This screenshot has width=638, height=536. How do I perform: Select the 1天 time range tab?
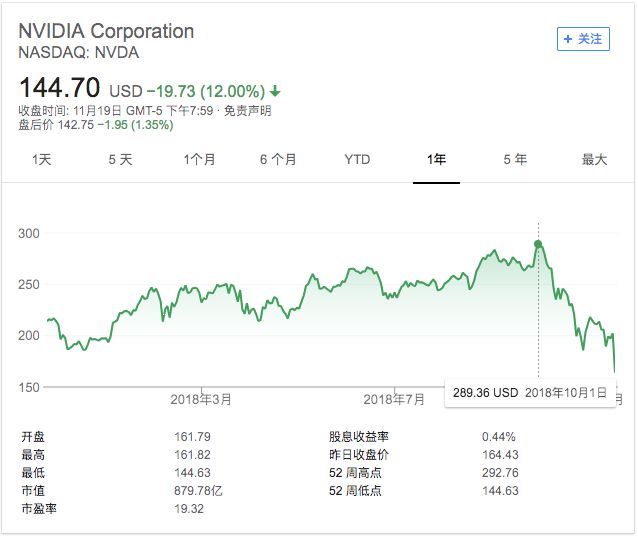(x=41, y=160)
